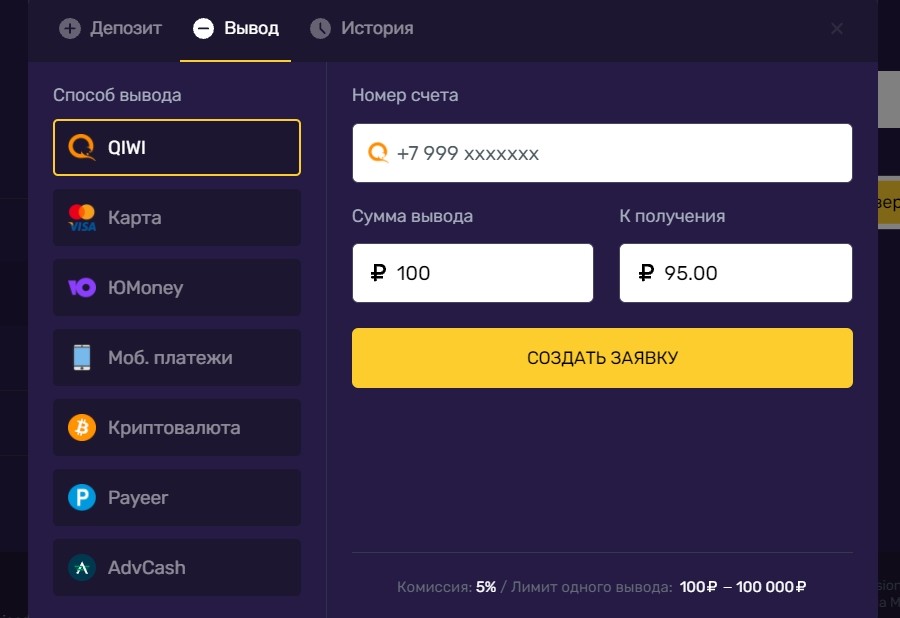Click the orange Bitcoin icon
Image resolution: width=900 pixels, height=618 pixels.
coord(81,428)
